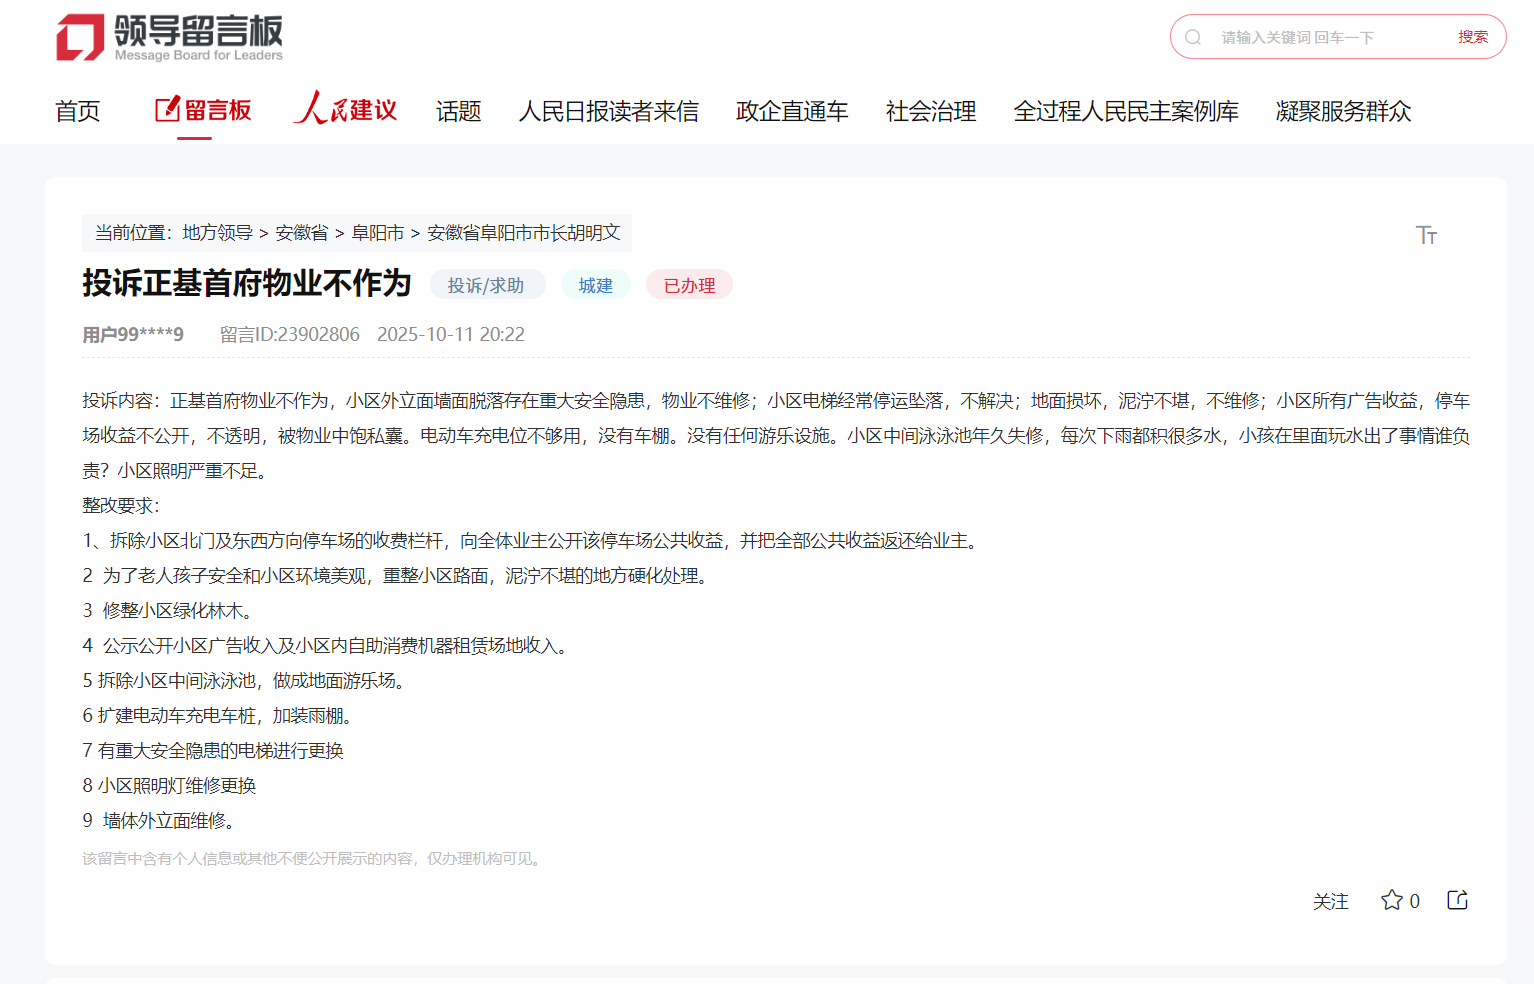1534x984 pixels.
Task: Switch to the 首页 home tab
Action: coord(78,111)
